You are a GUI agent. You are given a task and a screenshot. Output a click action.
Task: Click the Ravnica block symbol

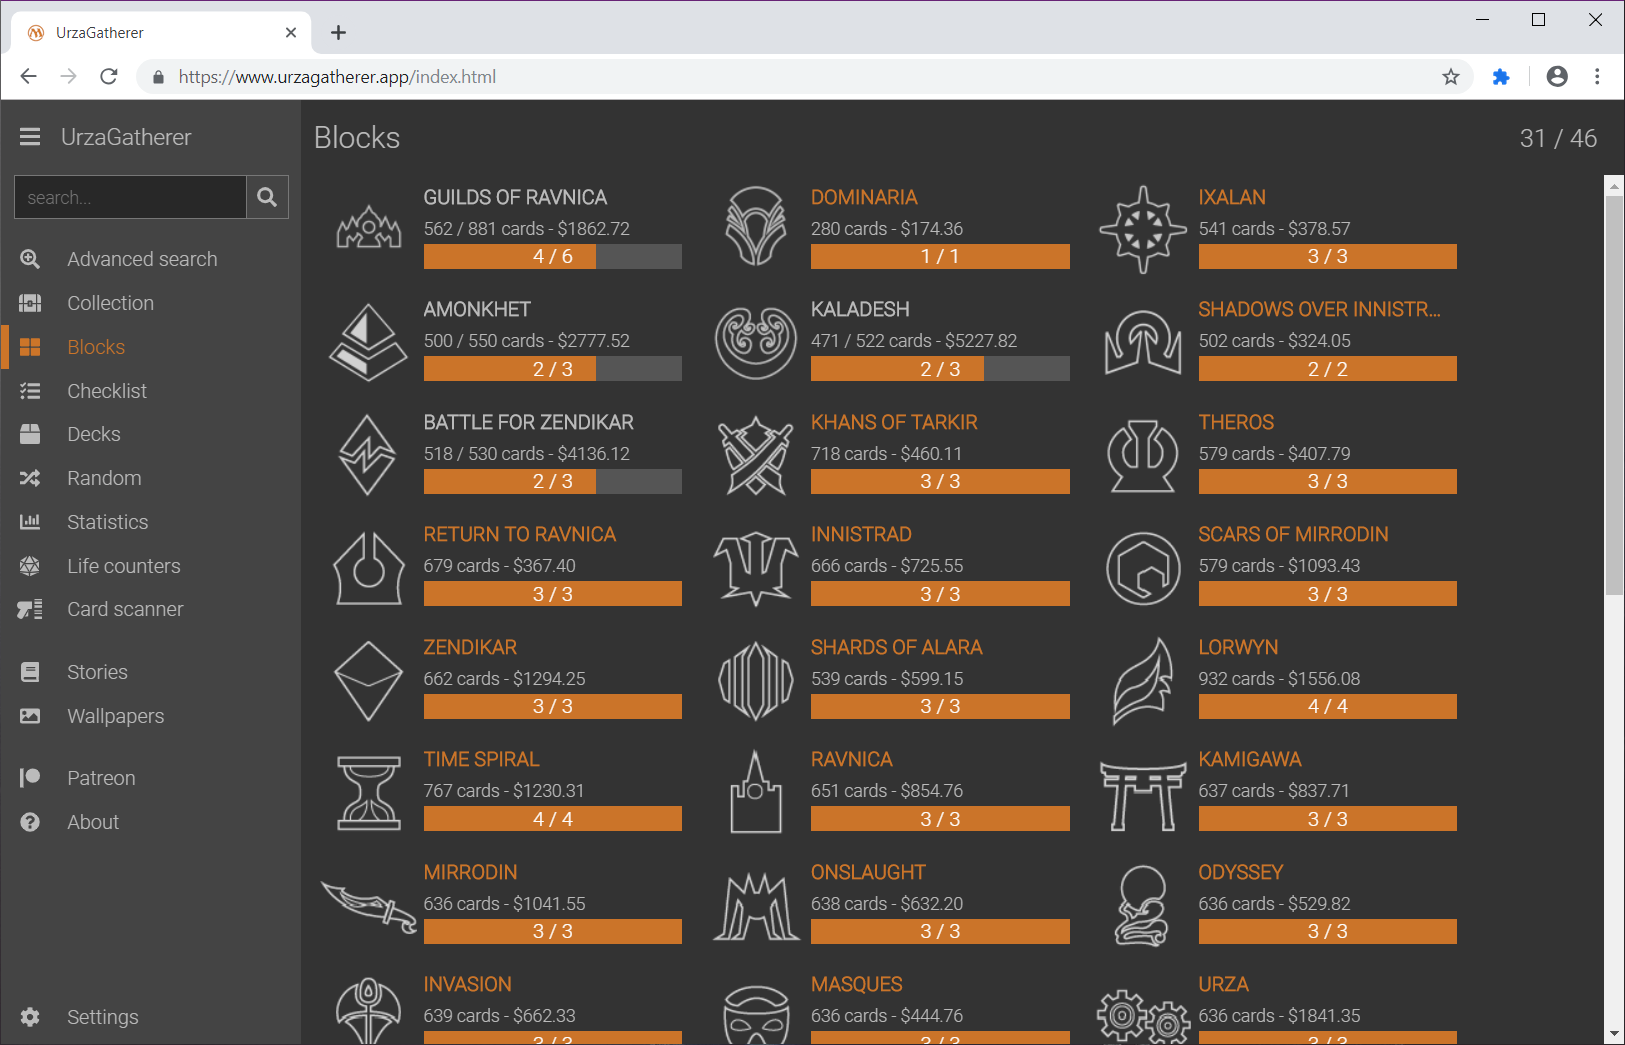pos(756,792)
